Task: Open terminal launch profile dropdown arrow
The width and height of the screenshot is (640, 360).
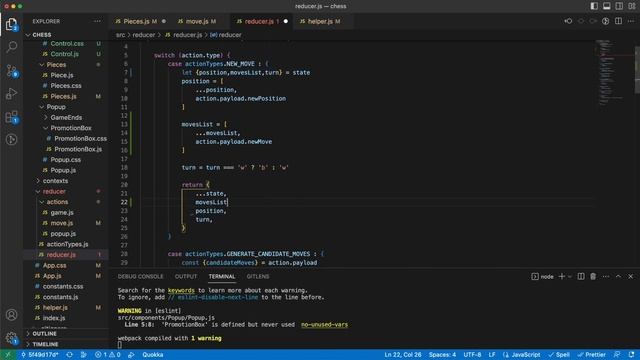Action: (x=570, y=276)
